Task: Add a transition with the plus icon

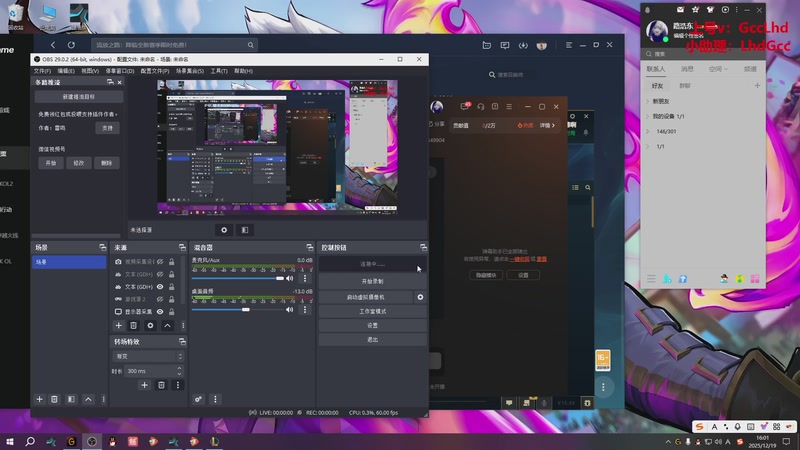Action: [x=144, y=385]
